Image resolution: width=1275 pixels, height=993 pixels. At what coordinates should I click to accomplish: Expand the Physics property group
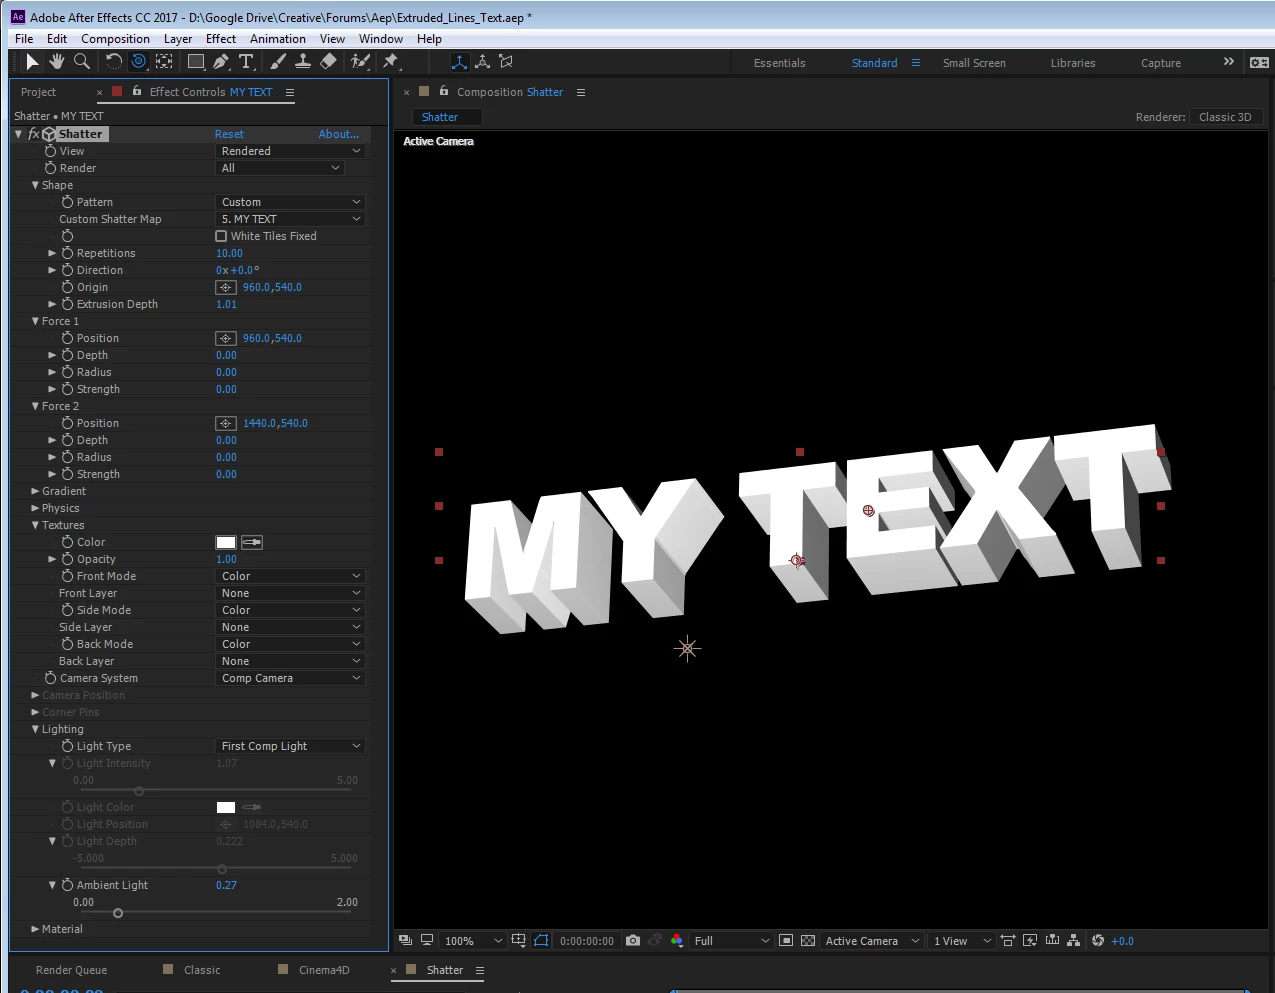[35, 508]
